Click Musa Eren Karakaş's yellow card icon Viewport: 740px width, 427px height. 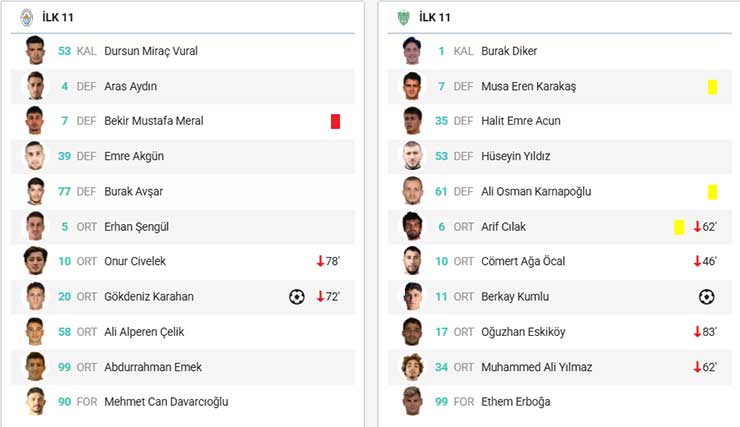(x=712, y=87)
